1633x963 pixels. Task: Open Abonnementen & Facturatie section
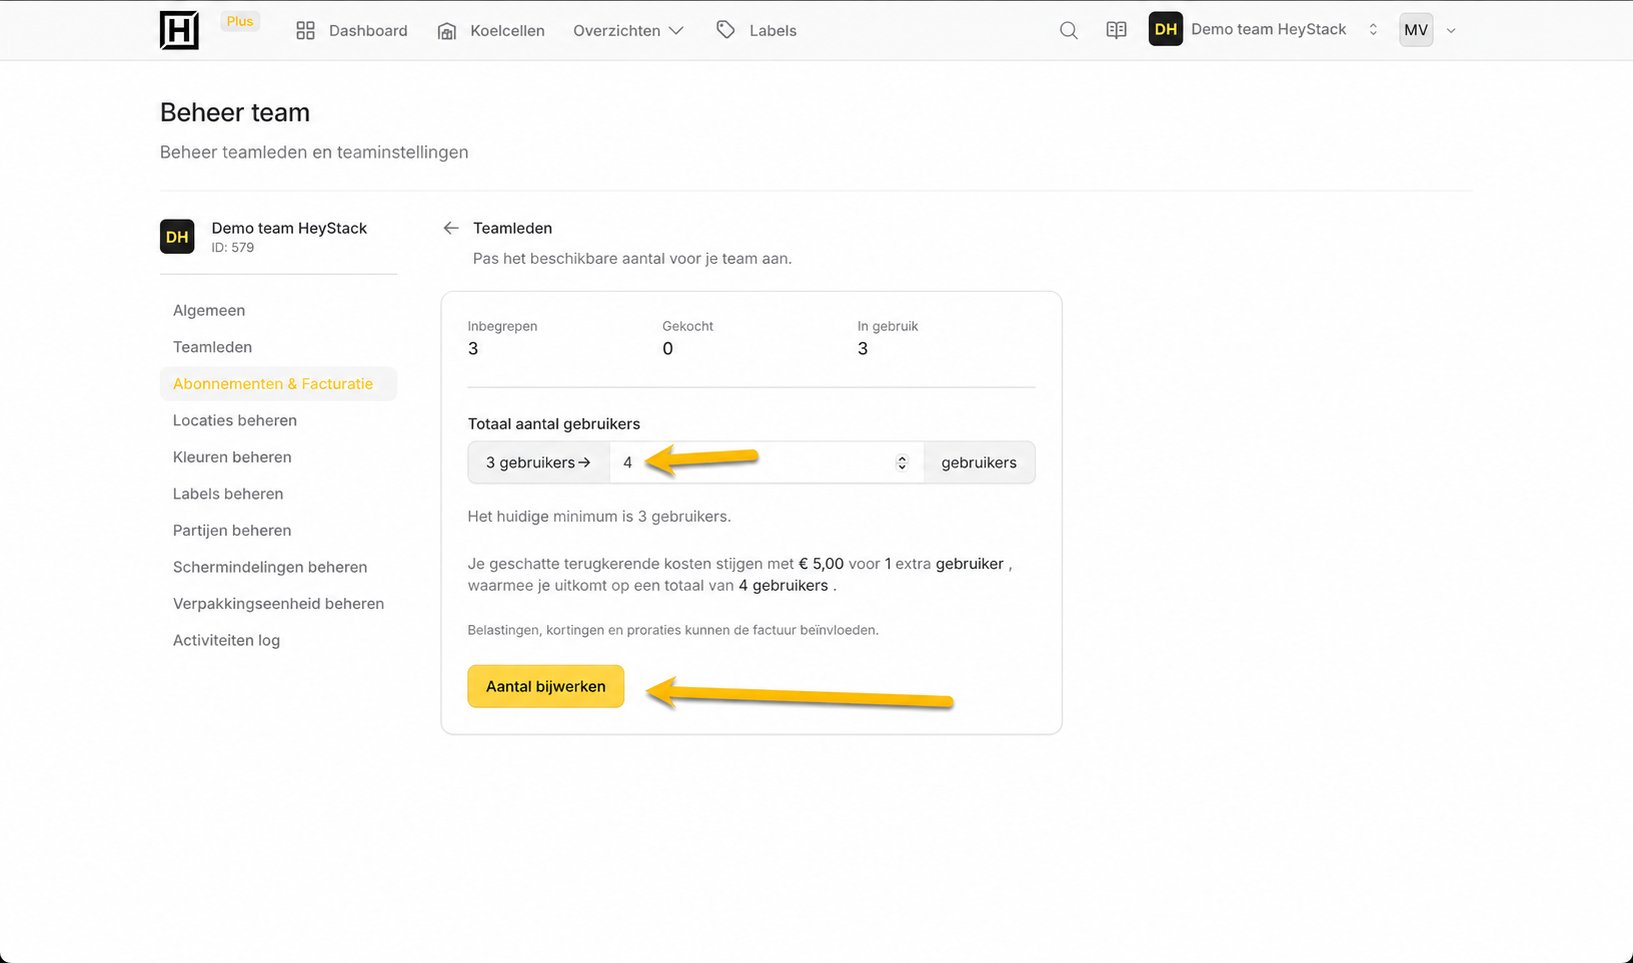coord(278,384)
